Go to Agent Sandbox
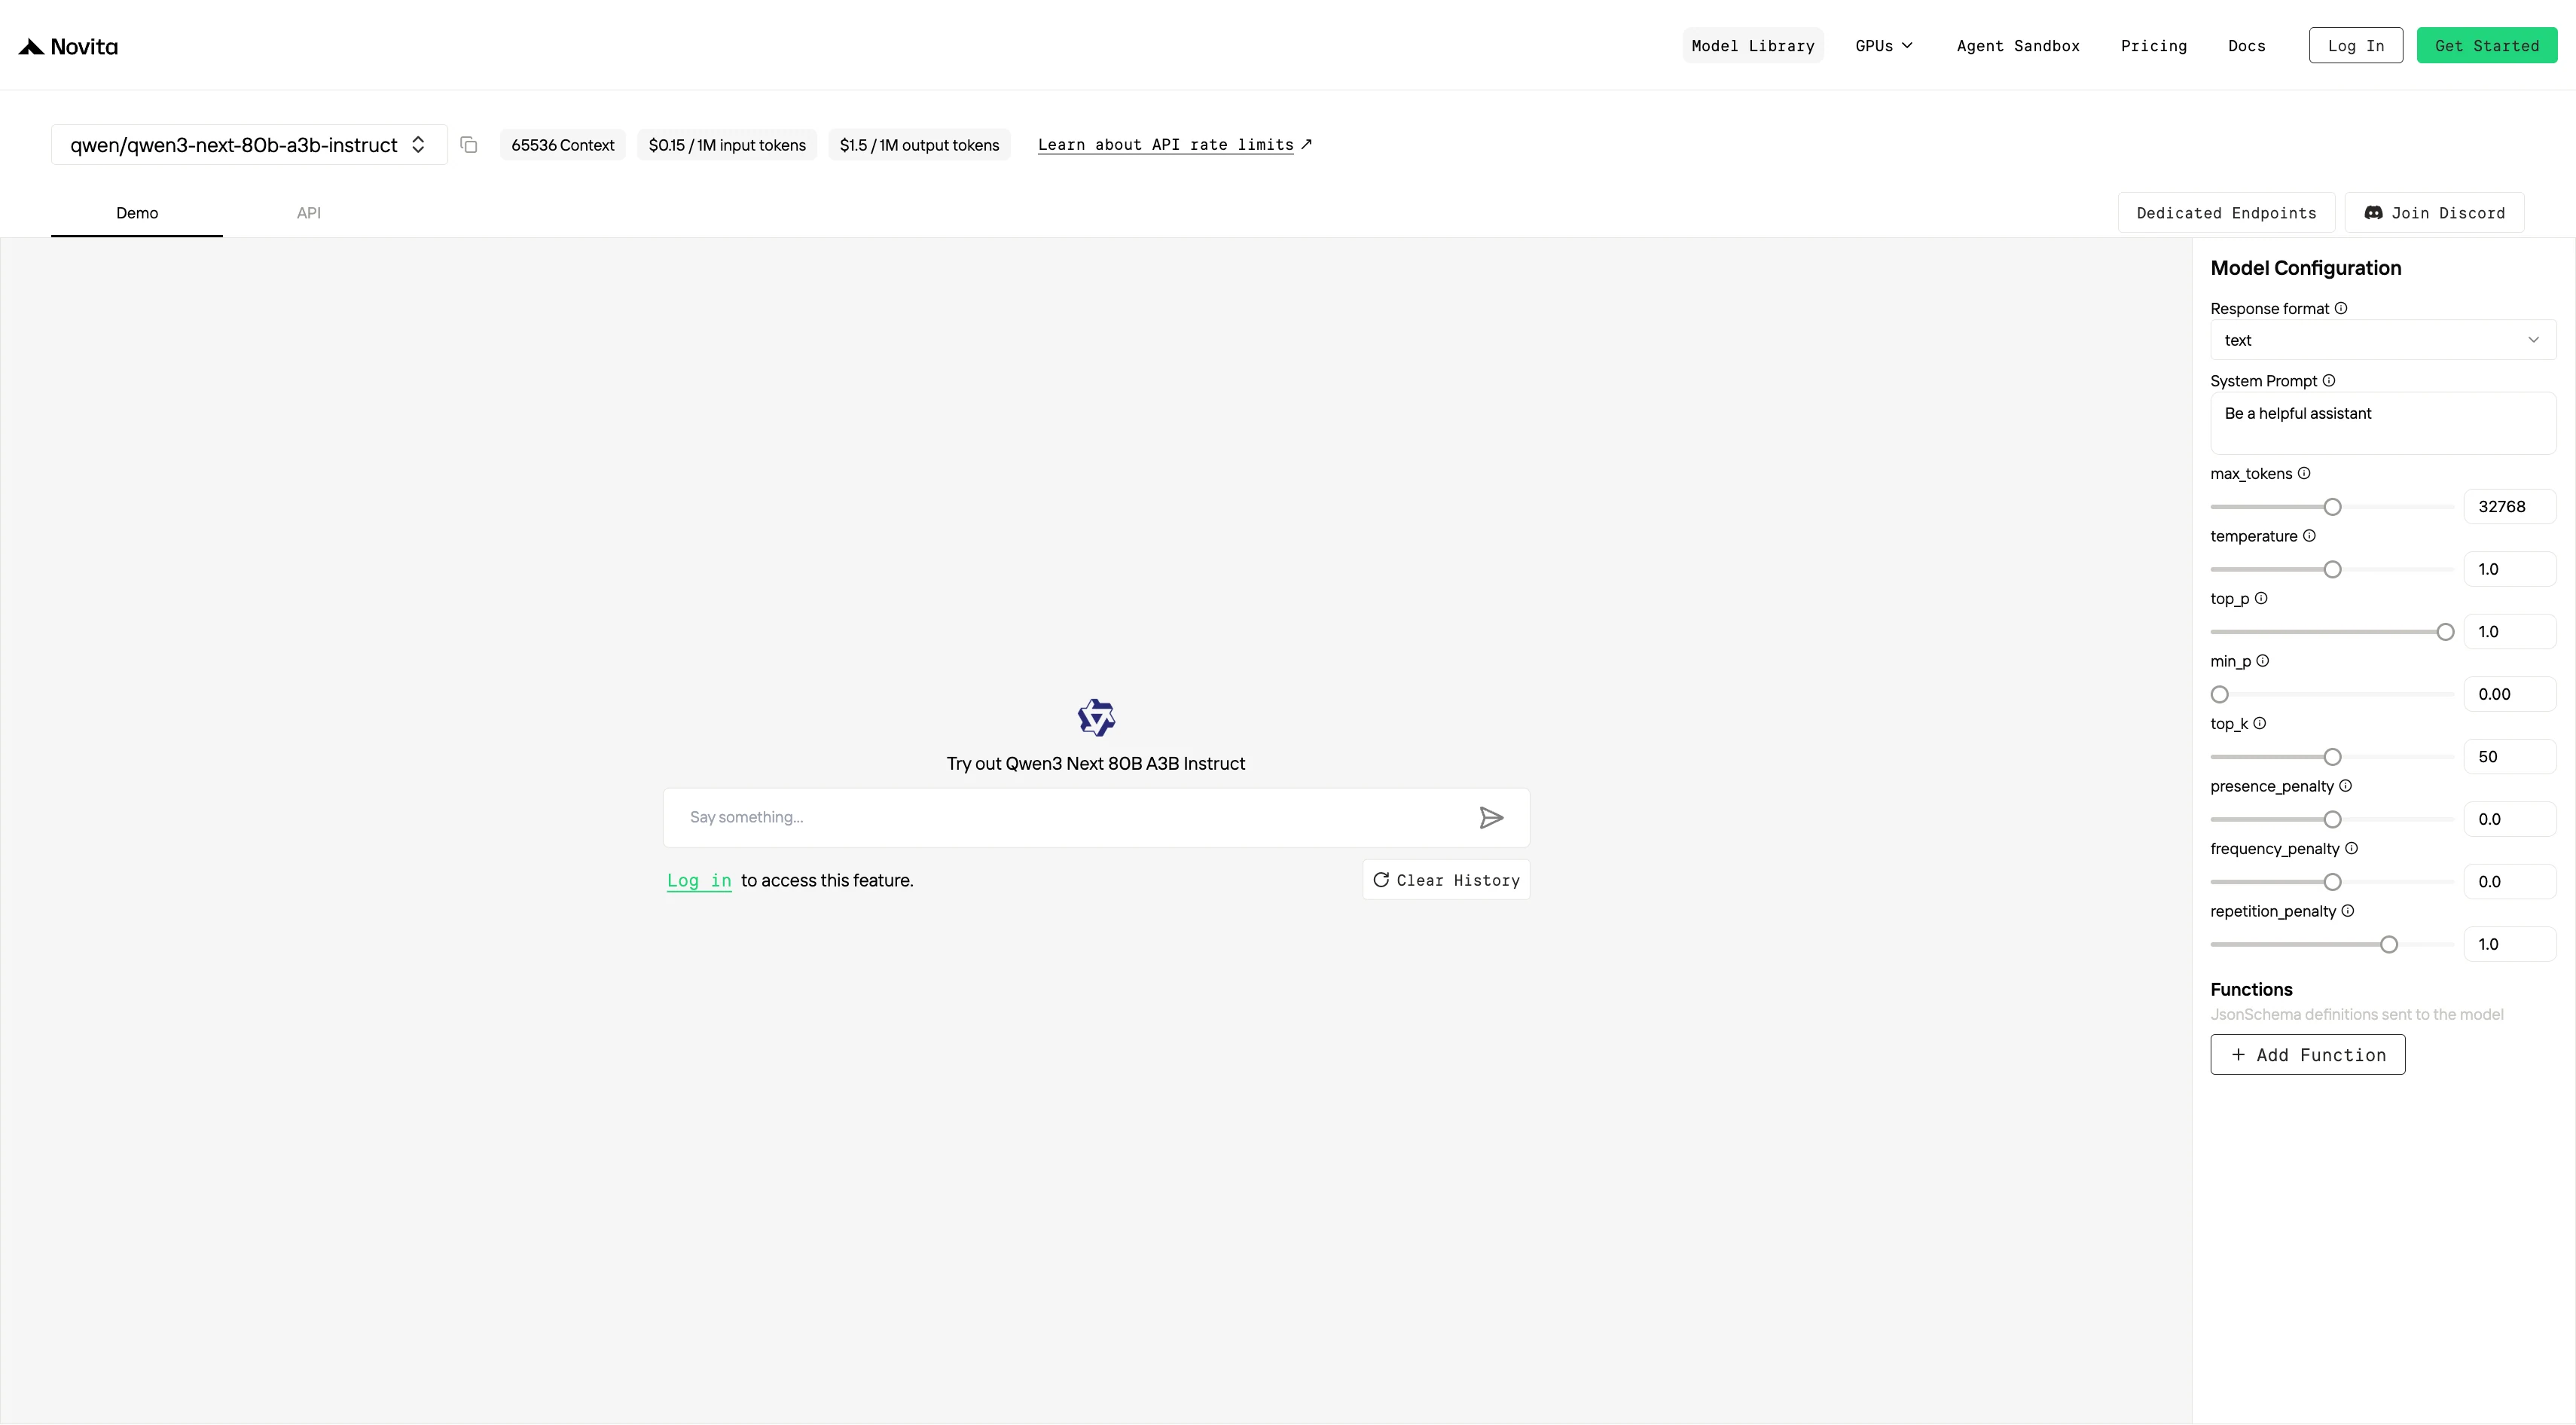The width and height of the screenshot is (2576, 1425). (x=2018, y=46)
